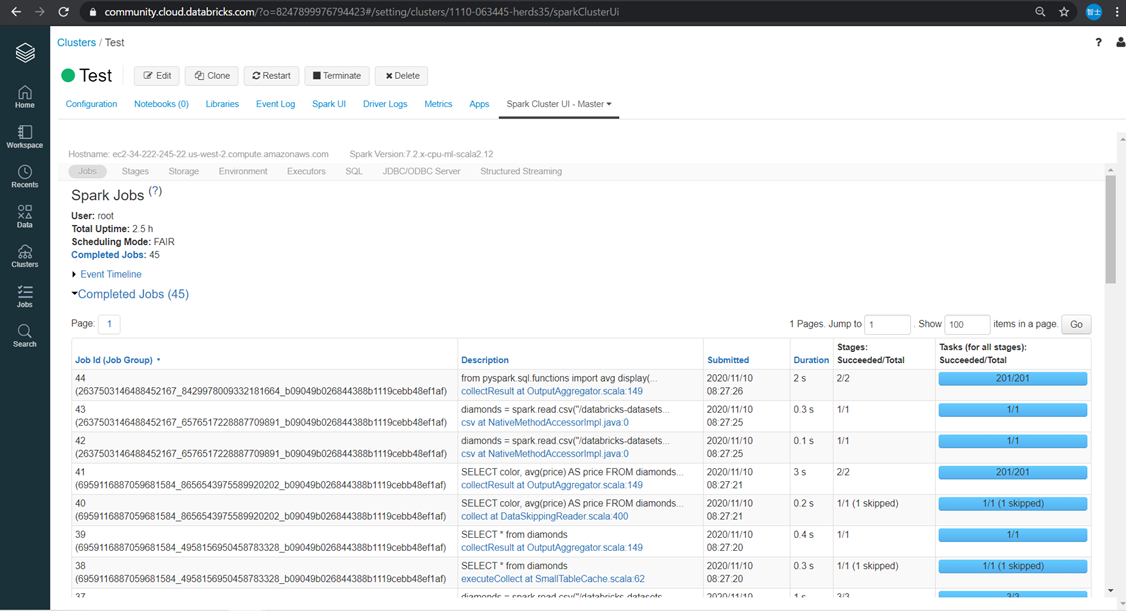Sort by Submitted column header
Screen dimensions: 1126x611
(x=728, y=360)
